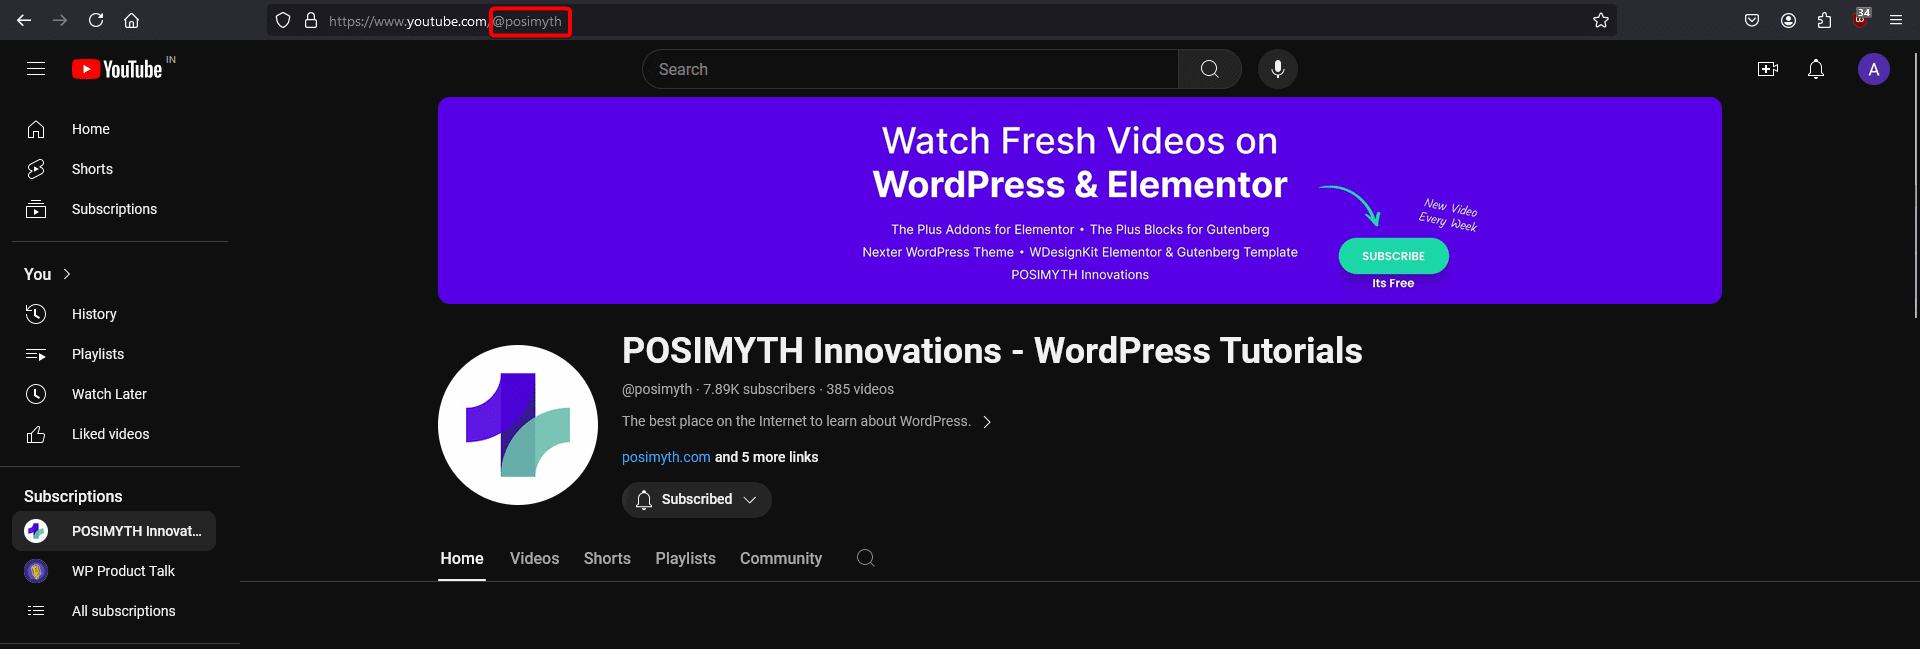Click the YouTube search input field
The height and width of the screenshot is (649, 1920).
pyautogui.click(x=910, y=69)
